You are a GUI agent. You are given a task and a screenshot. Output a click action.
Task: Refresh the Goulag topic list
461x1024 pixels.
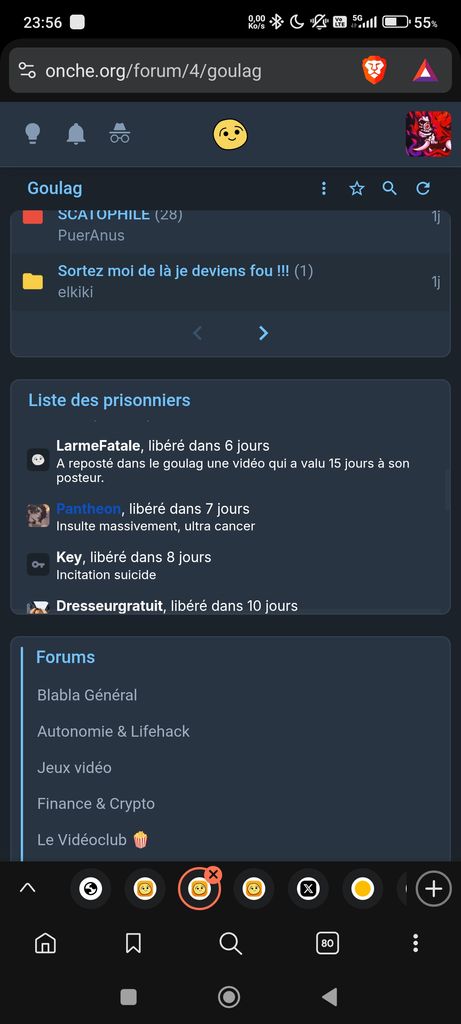point(423,189)
